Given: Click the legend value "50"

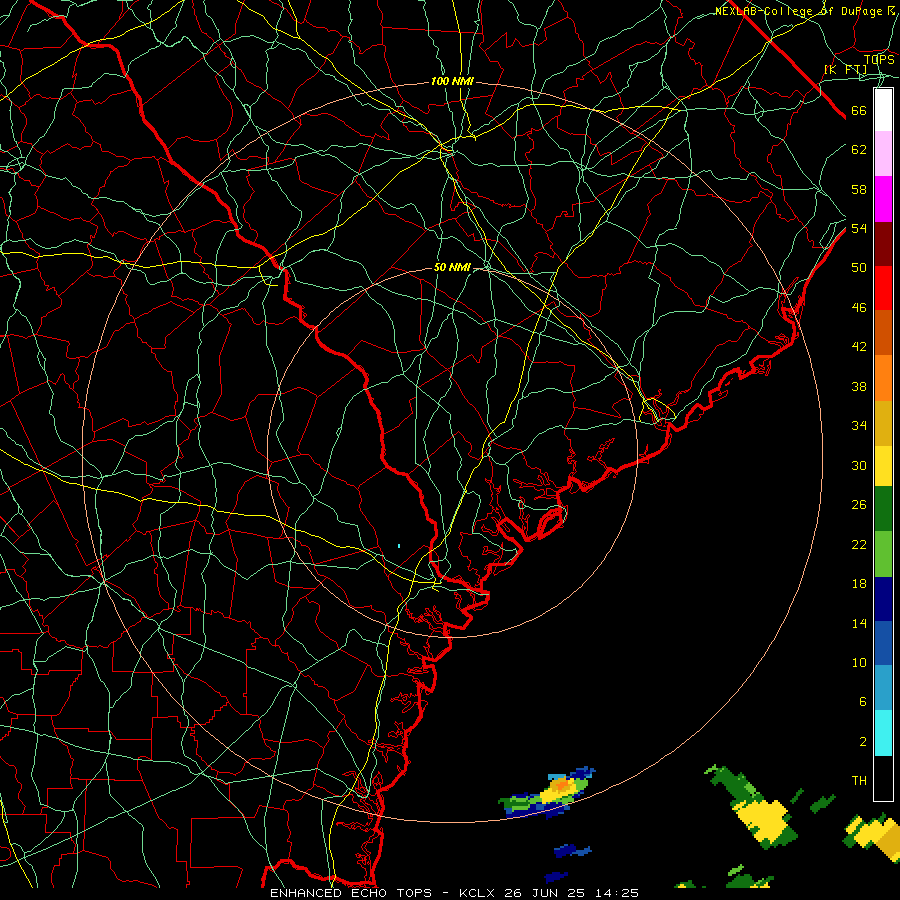Looking at the screenshot, I should pyautogui.click(x=859, y=268).
